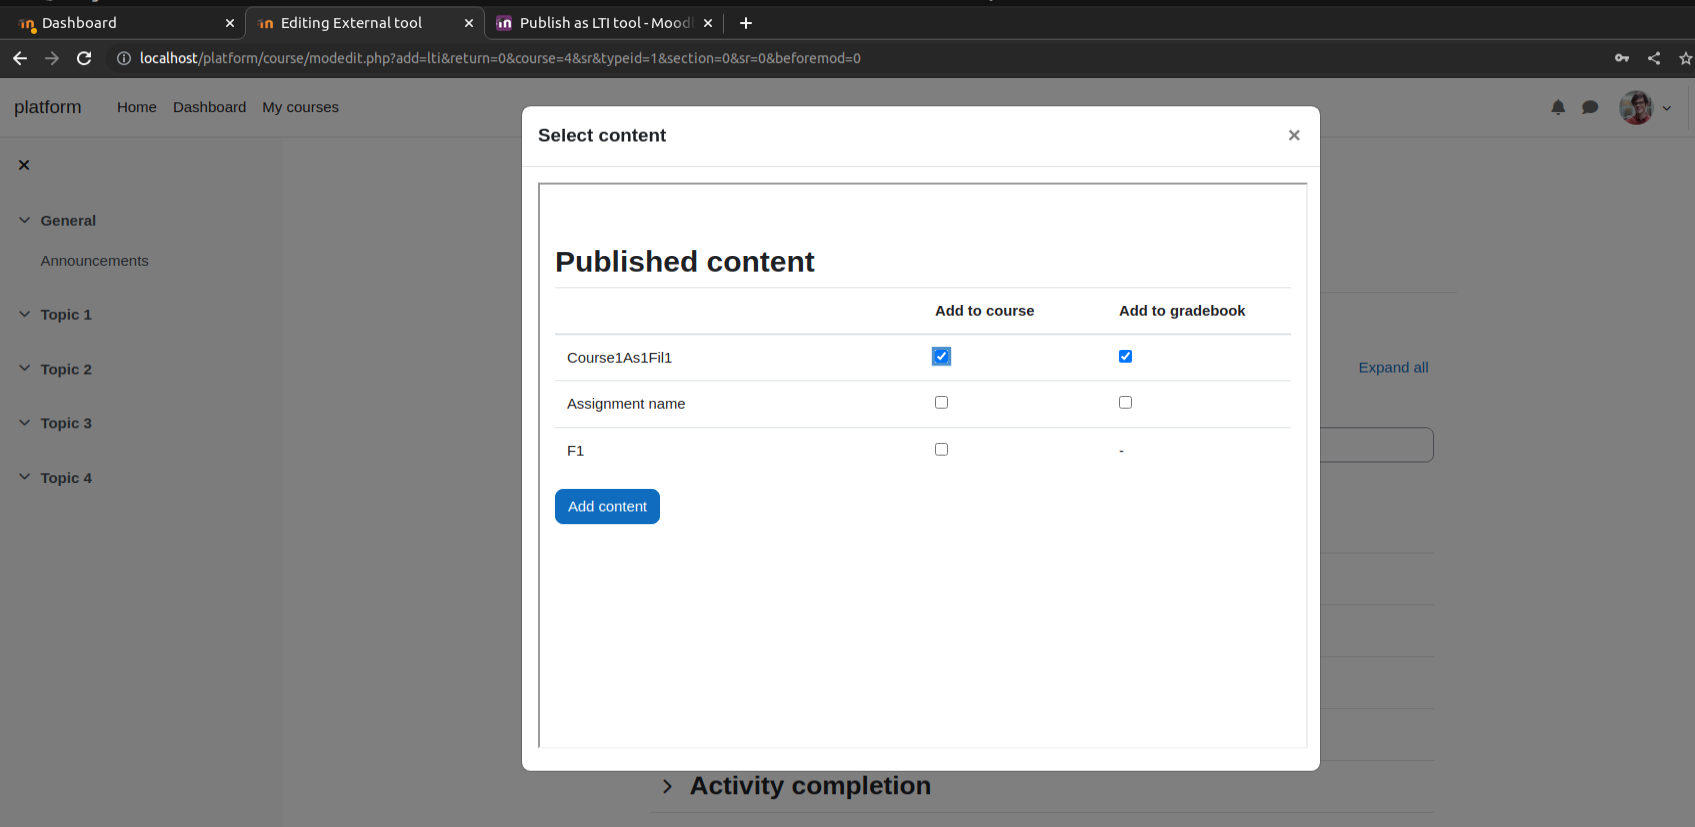Close the course index drawer X
1695x827 pixels.
24,165
